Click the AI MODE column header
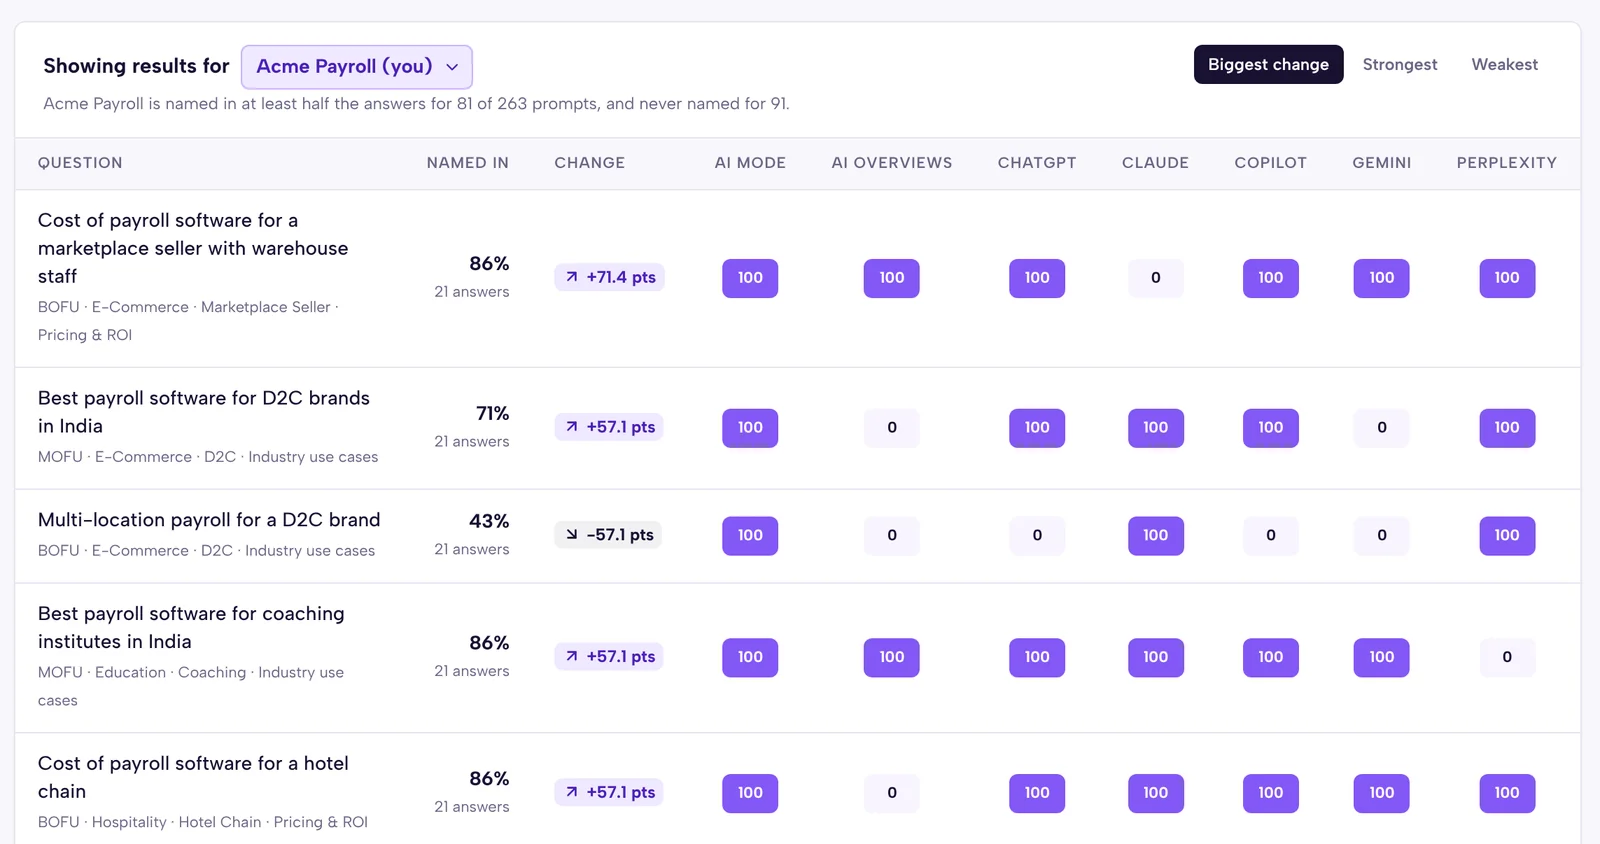This screenshot has height=844, width=1600. tap(750, 163)
